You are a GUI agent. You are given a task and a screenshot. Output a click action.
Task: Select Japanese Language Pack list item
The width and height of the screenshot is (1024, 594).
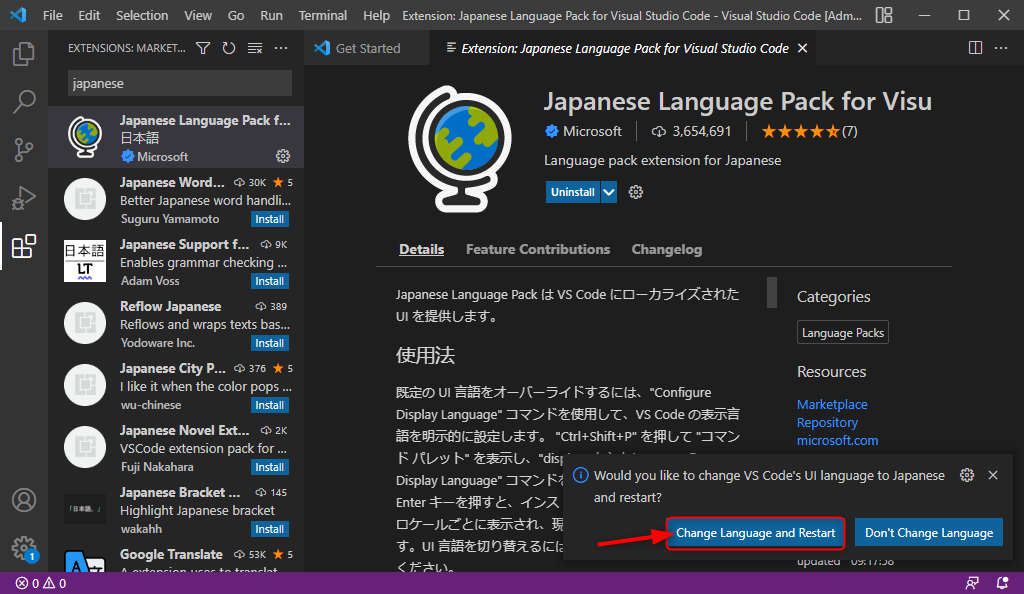coord(176,137)
